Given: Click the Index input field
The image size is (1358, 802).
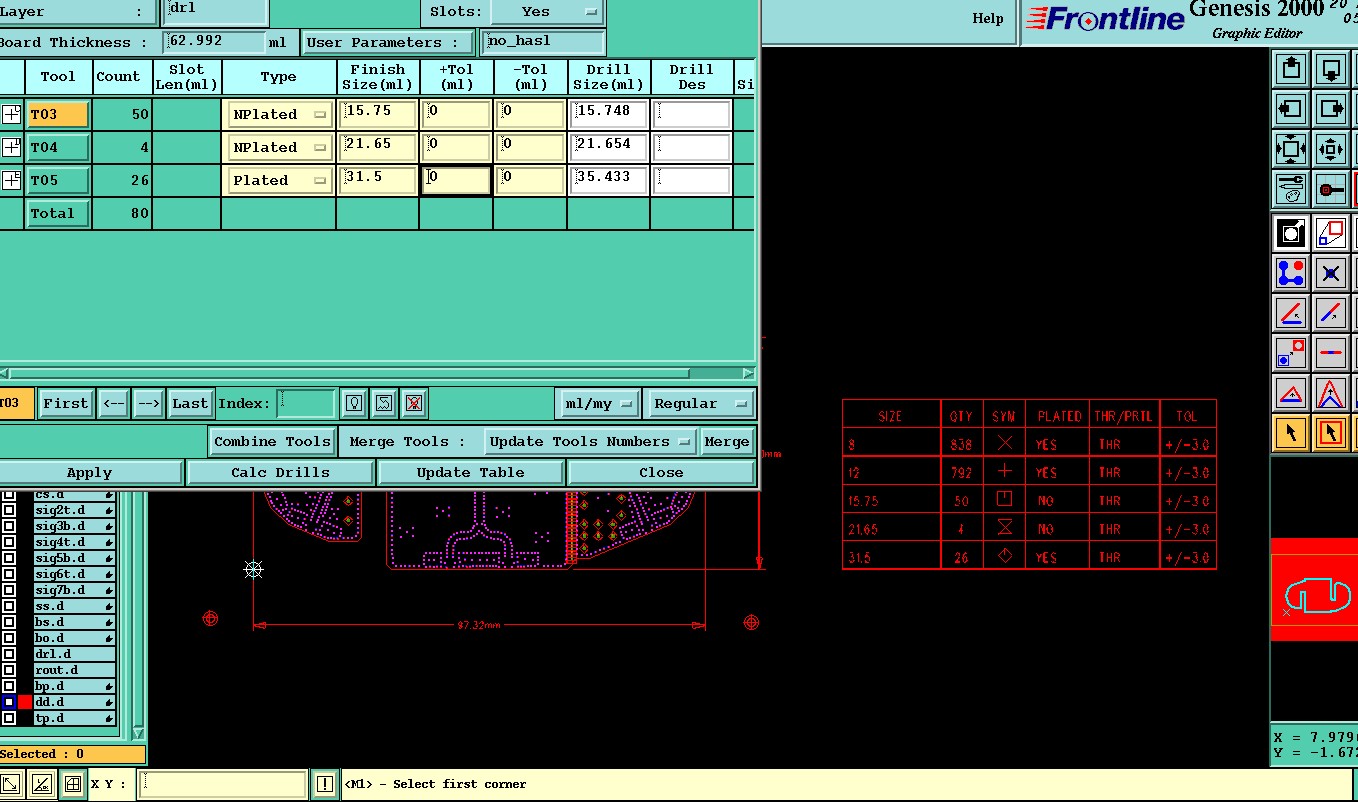Looking at the screenshot, I should pos(306,403).
